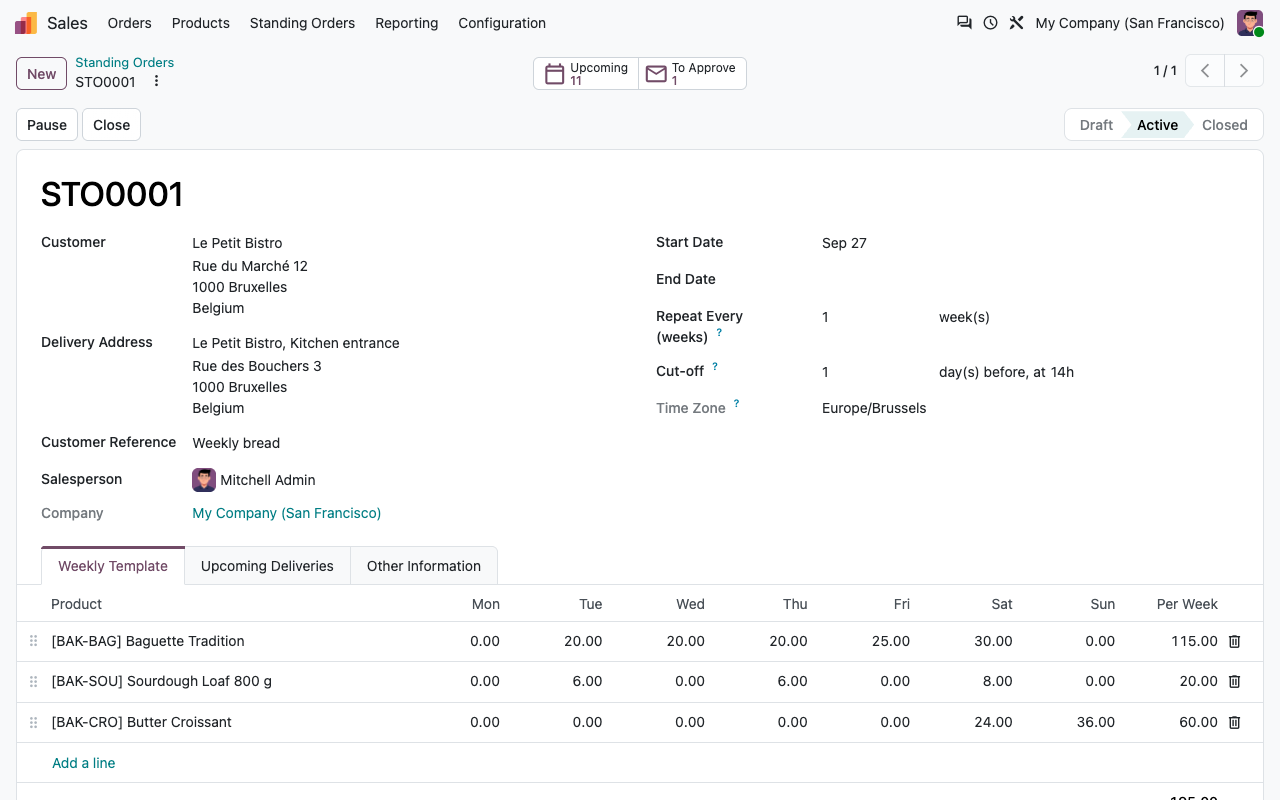Follow the Standing Orders breadcrumb link
Screen dimensions: 1280x800
tap(125, 63)
